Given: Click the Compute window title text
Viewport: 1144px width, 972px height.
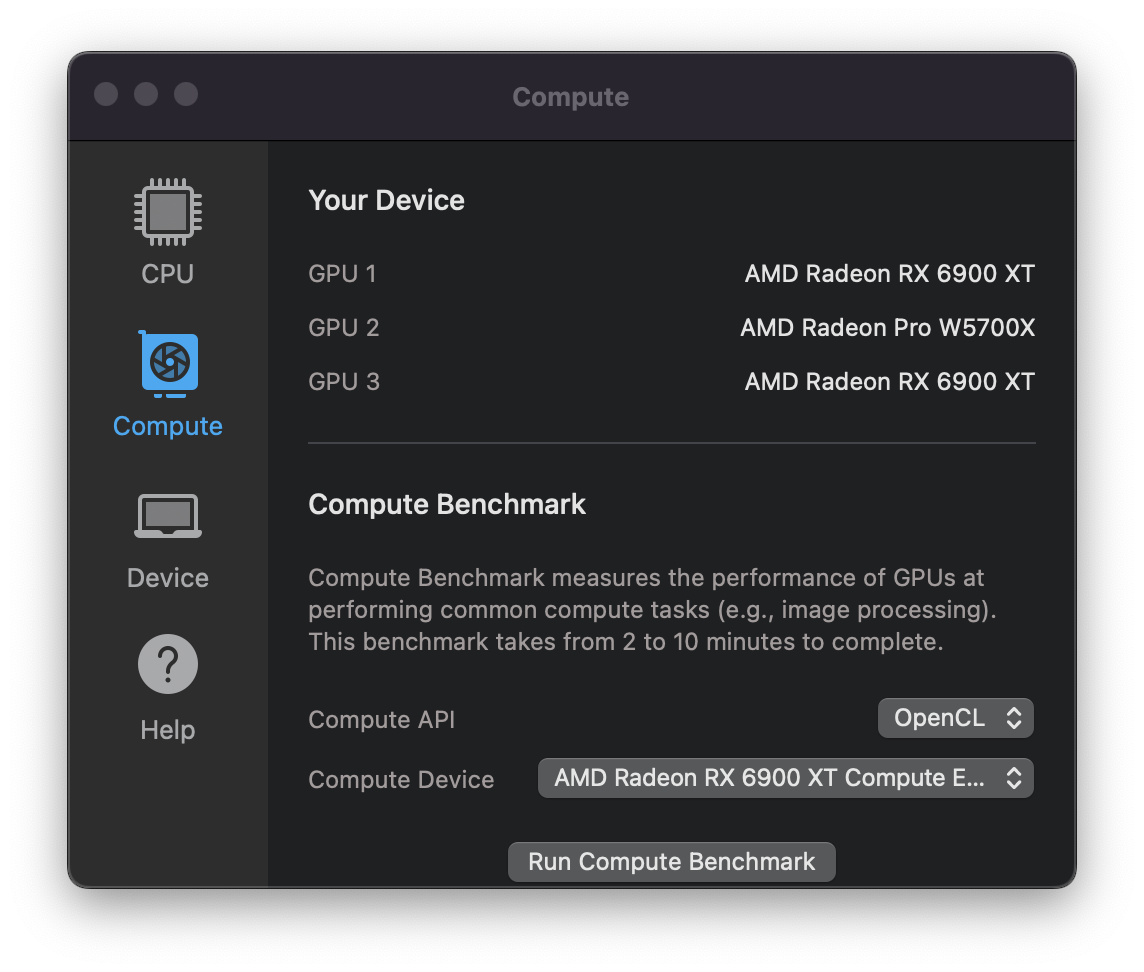Looking at the screenshot, I should (571, 97).
